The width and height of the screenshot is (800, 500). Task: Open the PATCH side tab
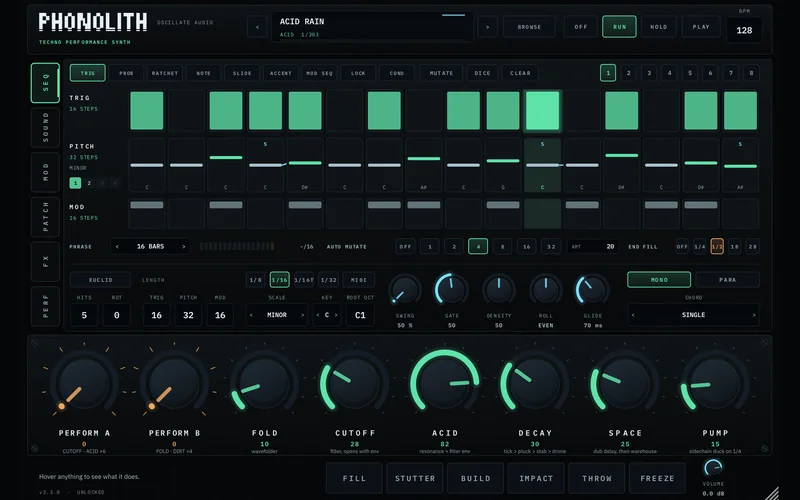tap(45, 217)
